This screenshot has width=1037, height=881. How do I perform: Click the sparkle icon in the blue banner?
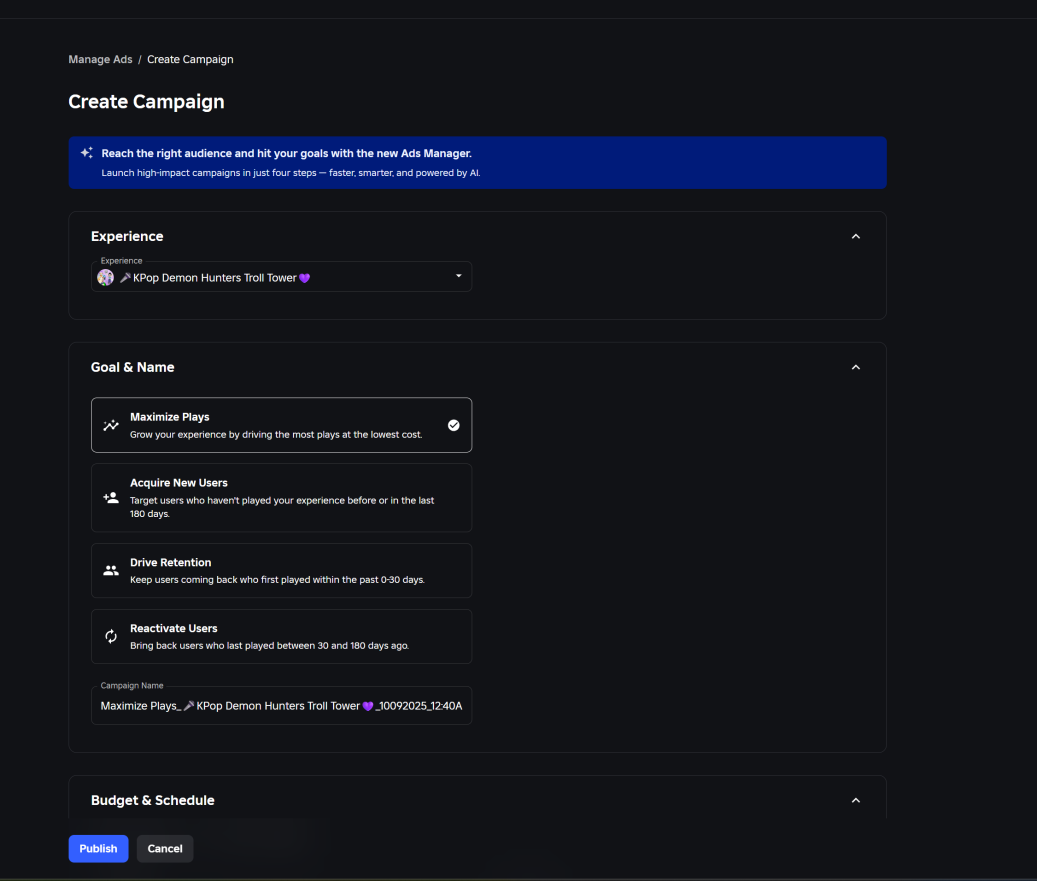point(86,152)
